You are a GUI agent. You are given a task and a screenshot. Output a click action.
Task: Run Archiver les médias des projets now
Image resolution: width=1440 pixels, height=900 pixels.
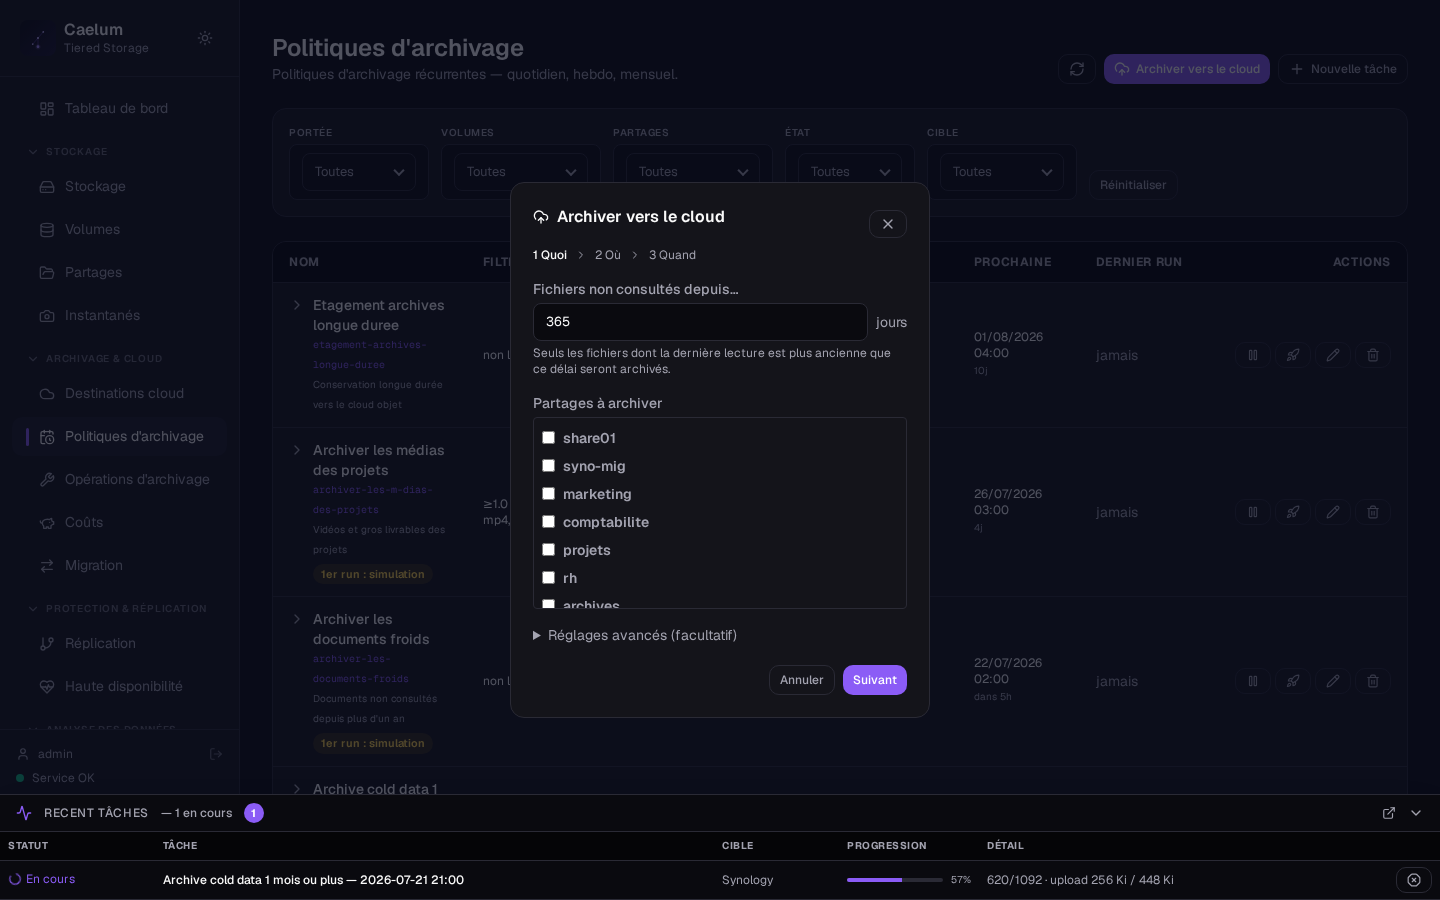(1293, 512)
